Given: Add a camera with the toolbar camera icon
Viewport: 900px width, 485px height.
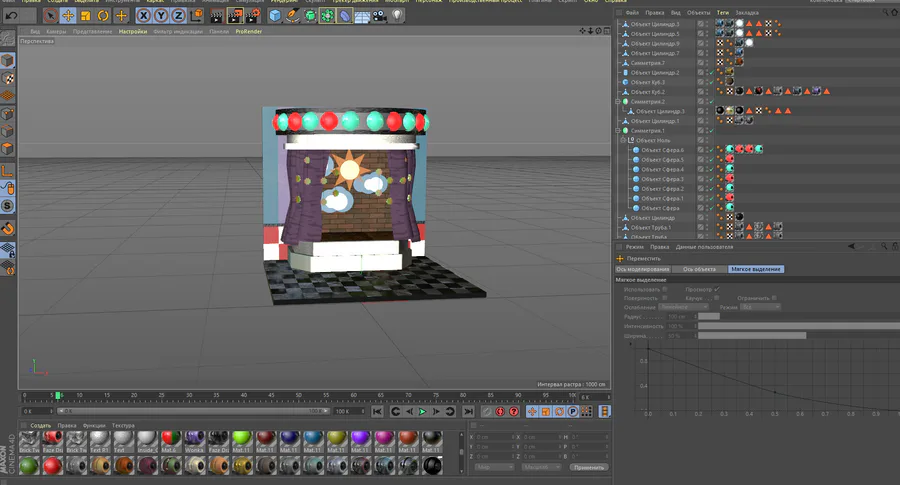Looking at the screenshot, I should coord(379,15).
